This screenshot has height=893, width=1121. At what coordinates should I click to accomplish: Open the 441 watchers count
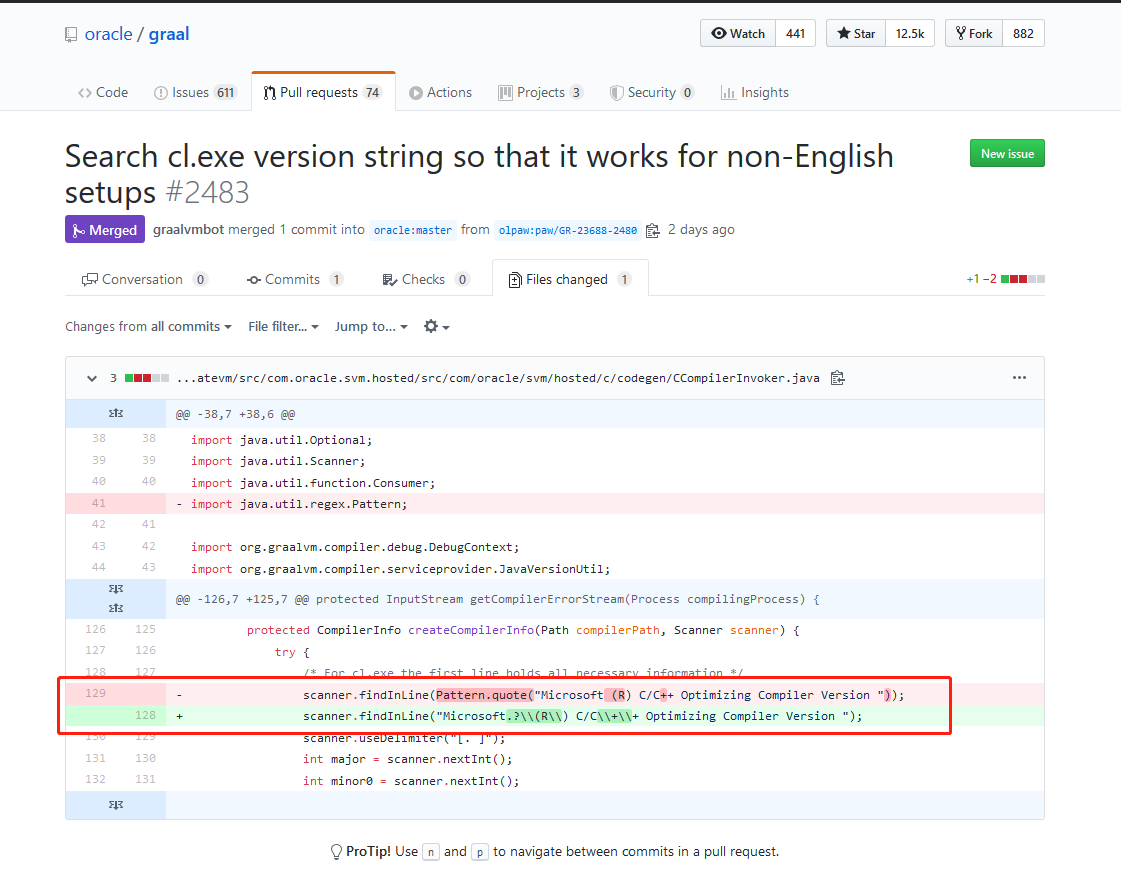click(x=795, y=34)
